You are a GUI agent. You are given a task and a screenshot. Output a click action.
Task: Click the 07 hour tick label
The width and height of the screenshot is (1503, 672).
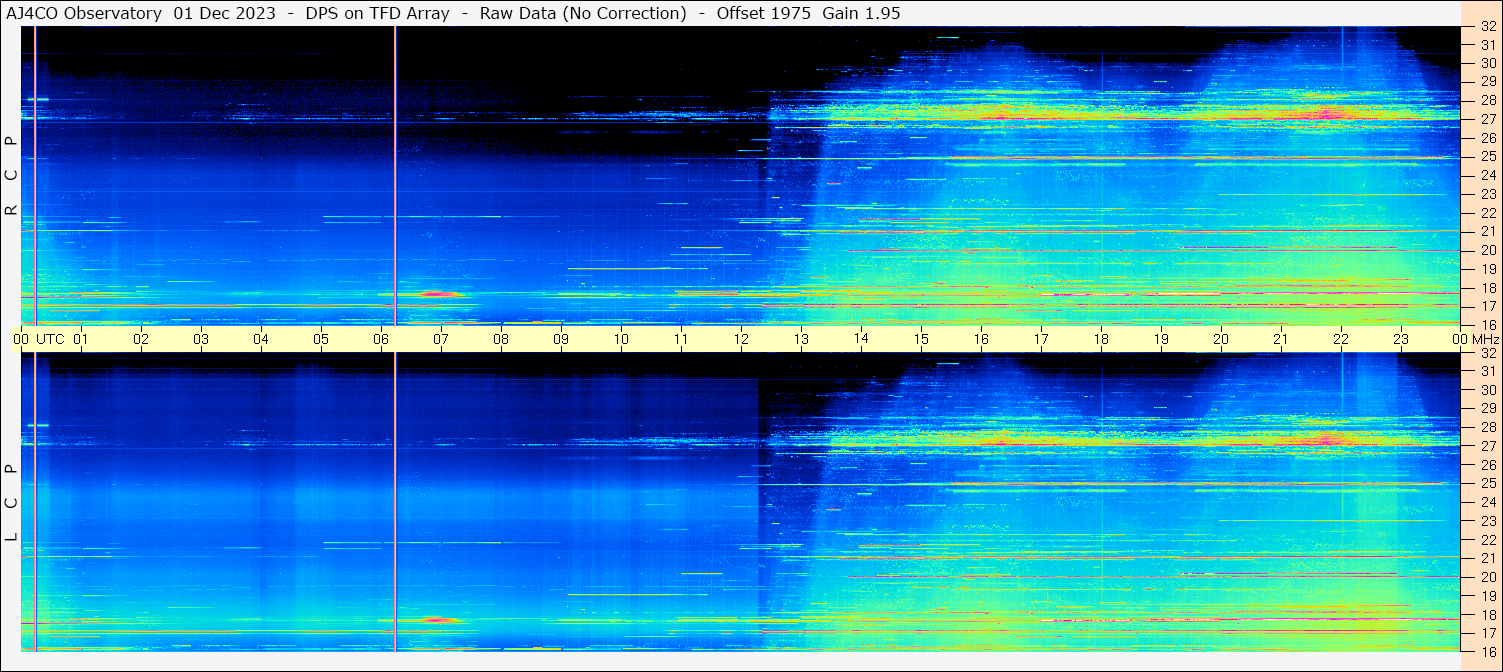[x=441, y=339]
